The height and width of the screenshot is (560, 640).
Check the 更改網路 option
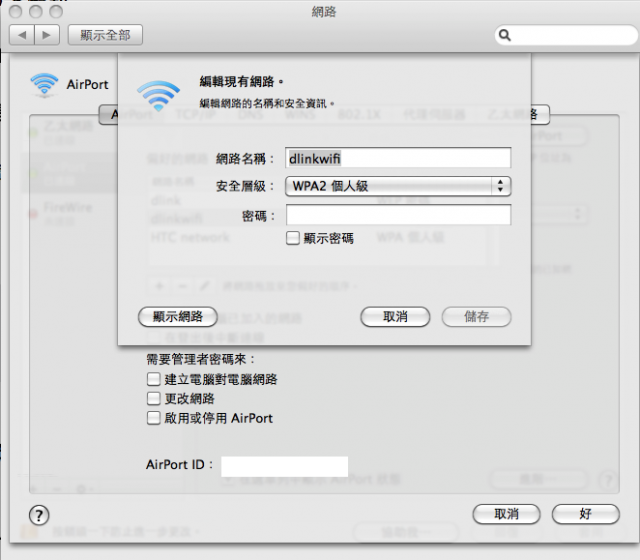click(153, 398)
